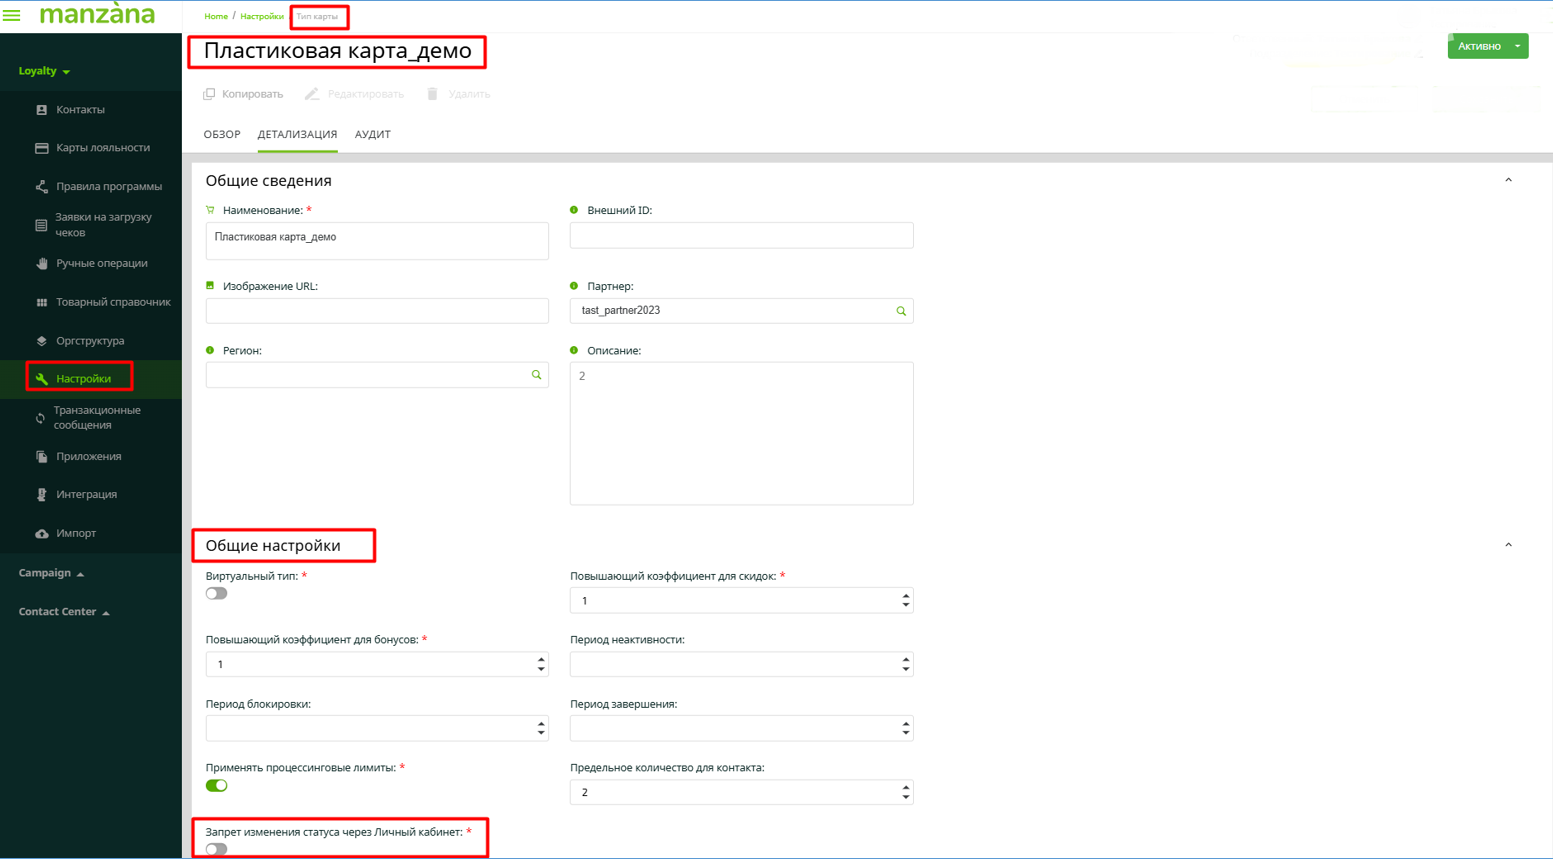Click the Copy icon labeled Копировать
Viewport: 1553px width, 859px height.
(x=209, y=94)
